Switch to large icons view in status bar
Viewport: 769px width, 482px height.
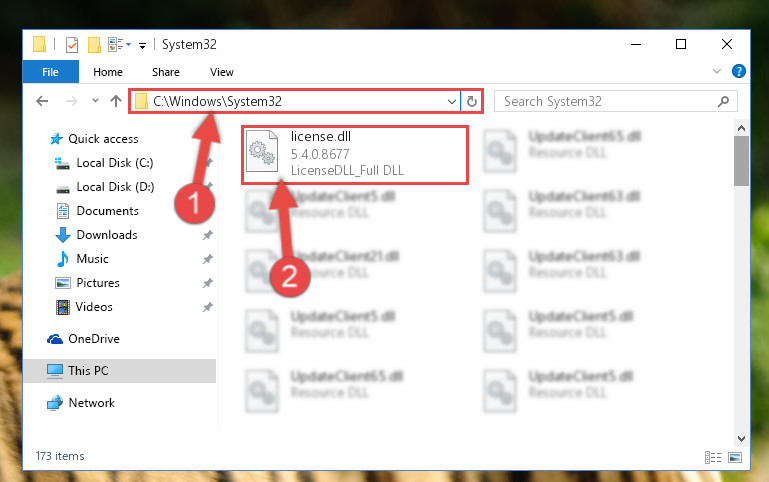[x=735, y=457]
